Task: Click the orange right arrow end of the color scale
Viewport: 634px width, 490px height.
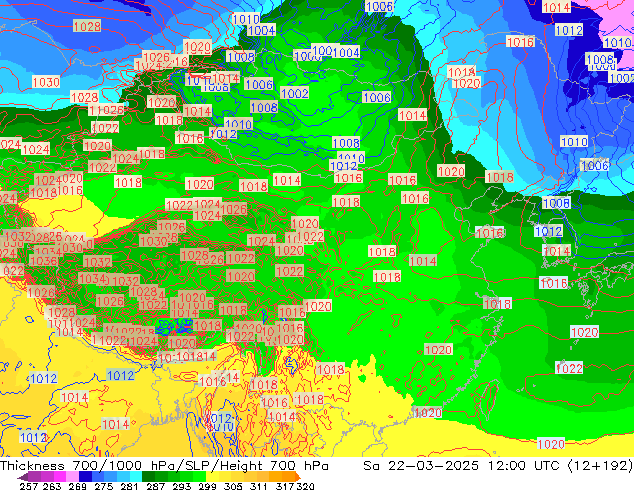Action: 298,477
